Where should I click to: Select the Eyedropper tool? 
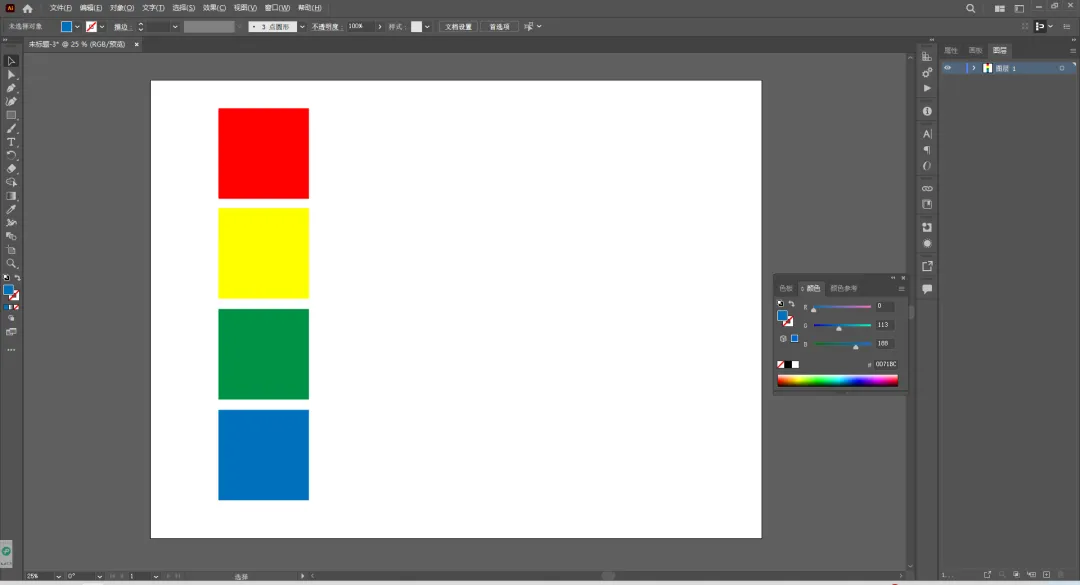coord(11,209)
